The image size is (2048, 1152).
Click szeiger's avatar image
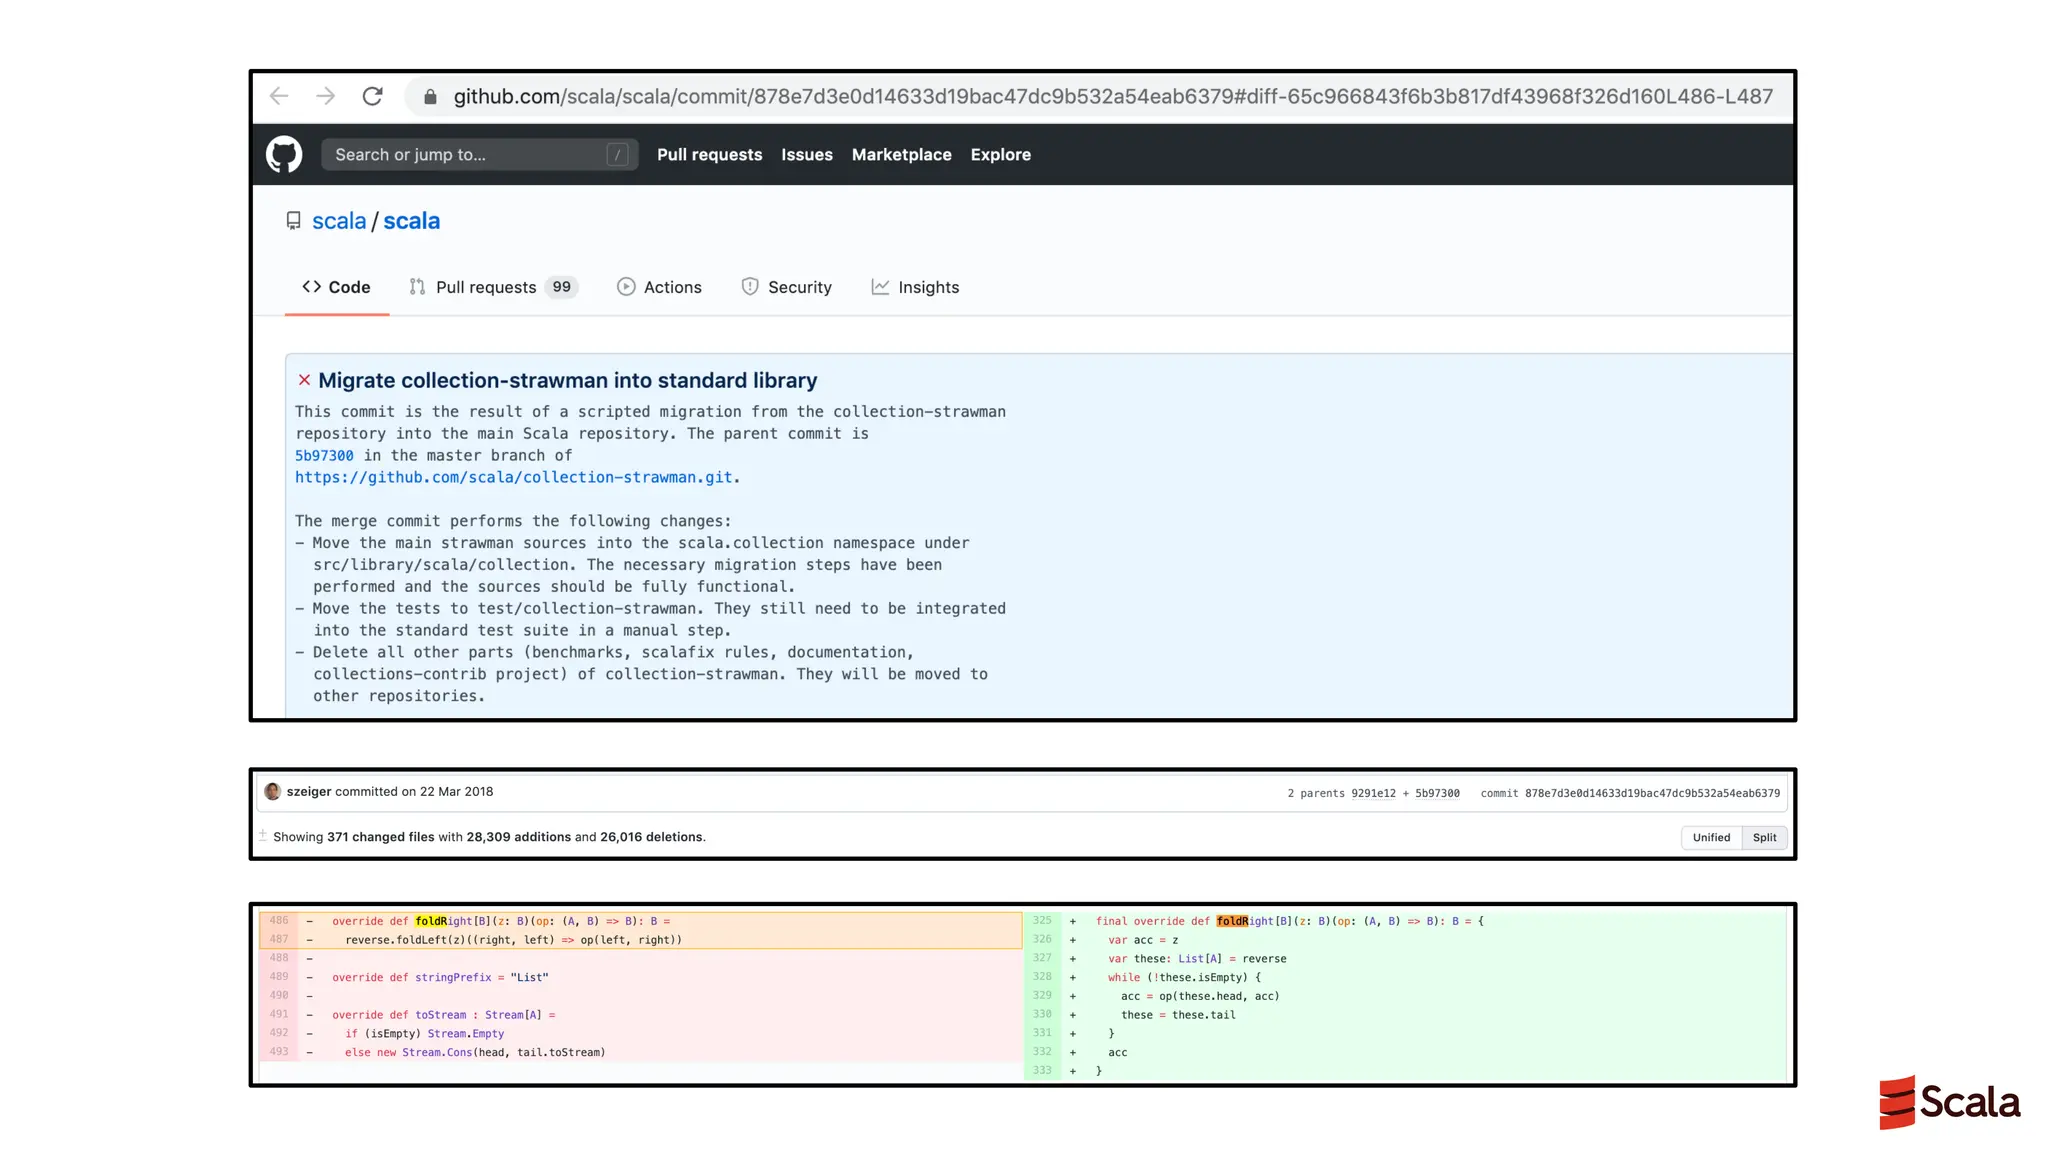pos(272,792)
